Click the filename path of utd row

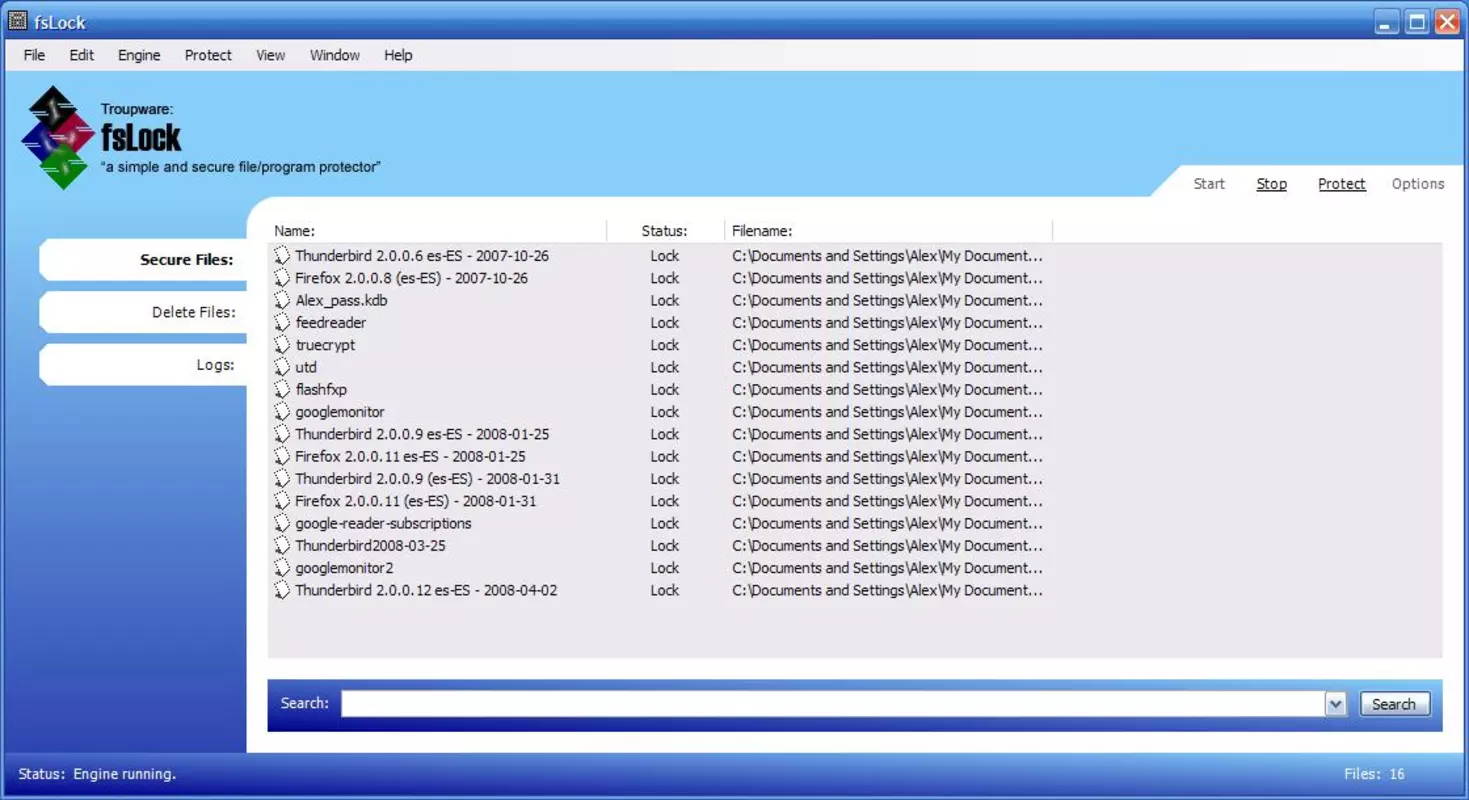pos(887,367)
